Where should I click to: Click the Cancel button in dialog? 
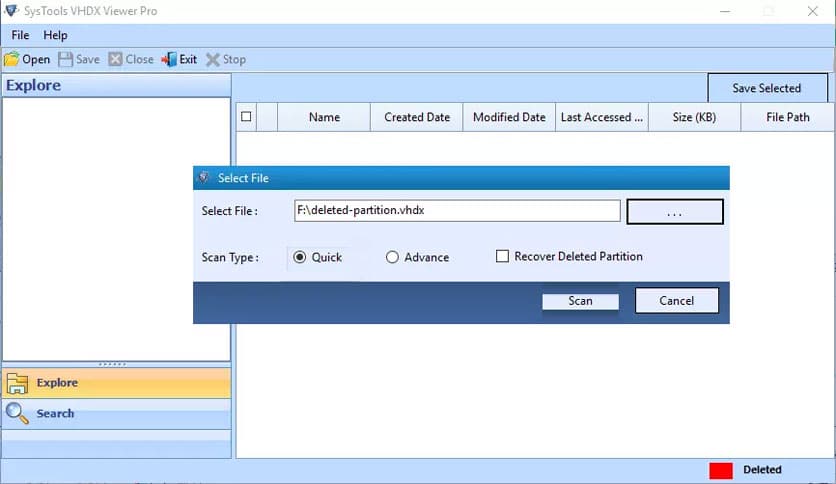[677, 301]
